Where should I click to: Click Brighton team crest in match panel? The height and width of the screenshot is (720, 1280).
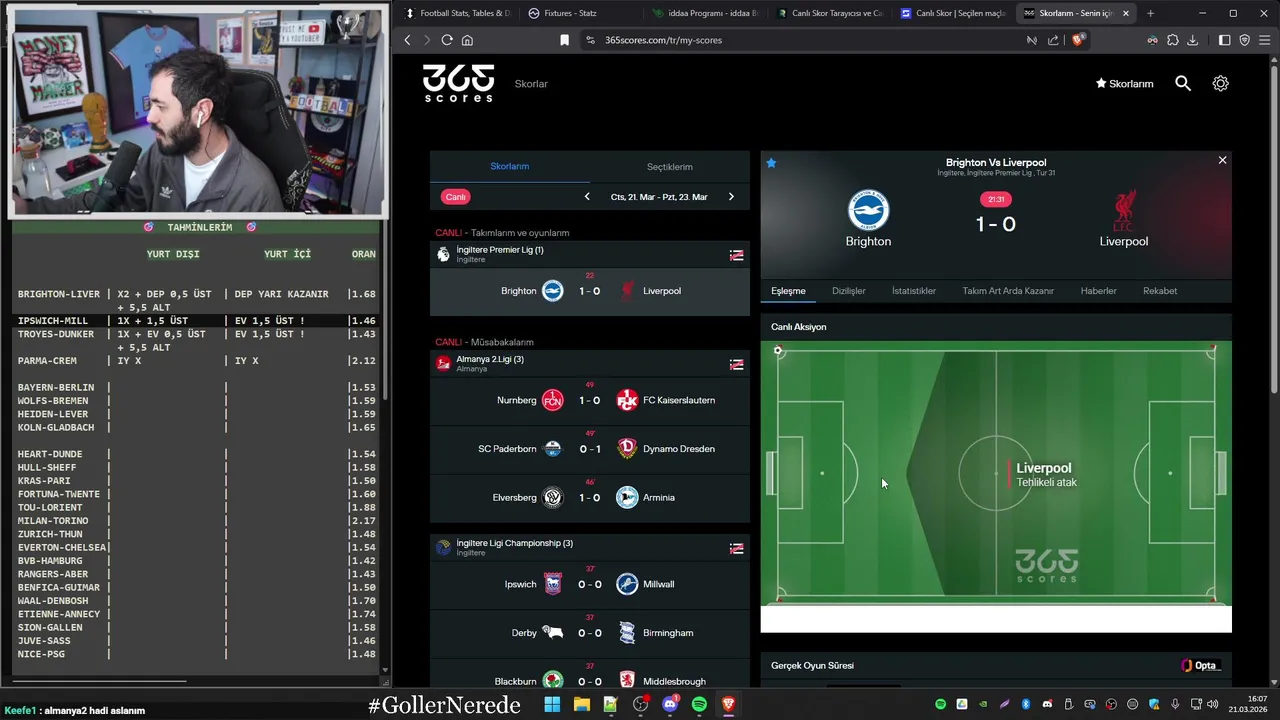tap(868, 210)
